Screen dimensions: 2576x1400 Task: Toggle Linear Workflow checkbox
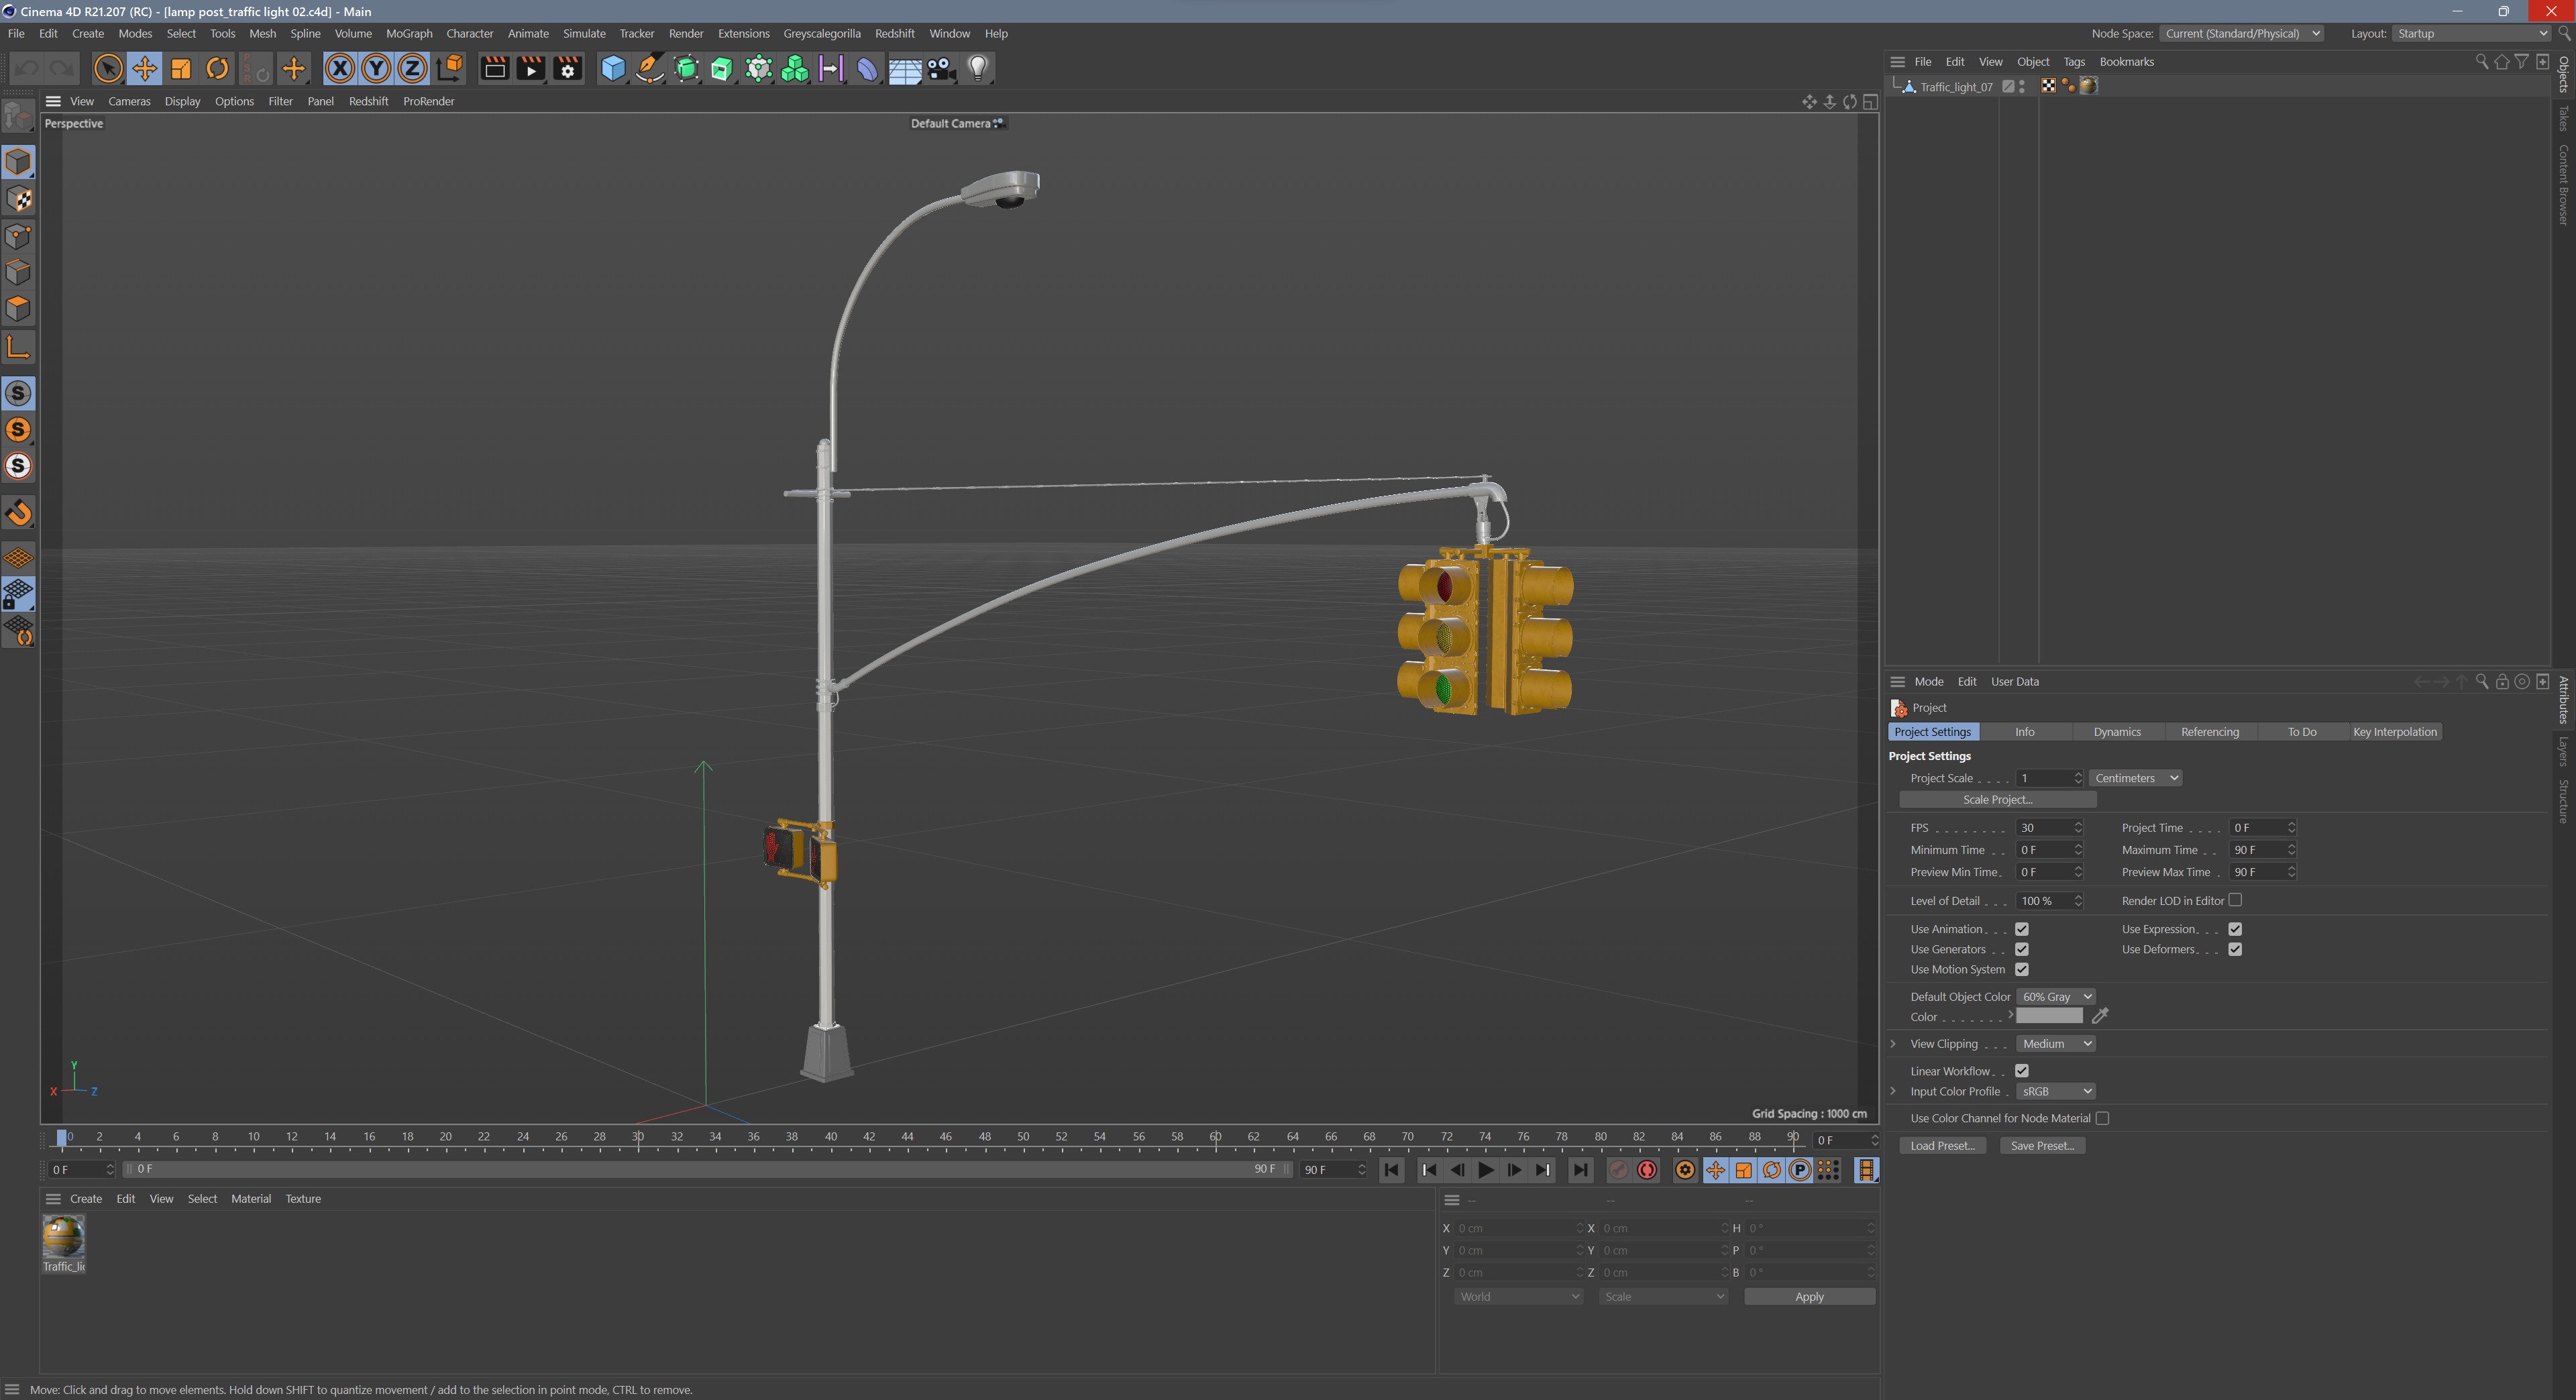[x=2021, y=1071]
